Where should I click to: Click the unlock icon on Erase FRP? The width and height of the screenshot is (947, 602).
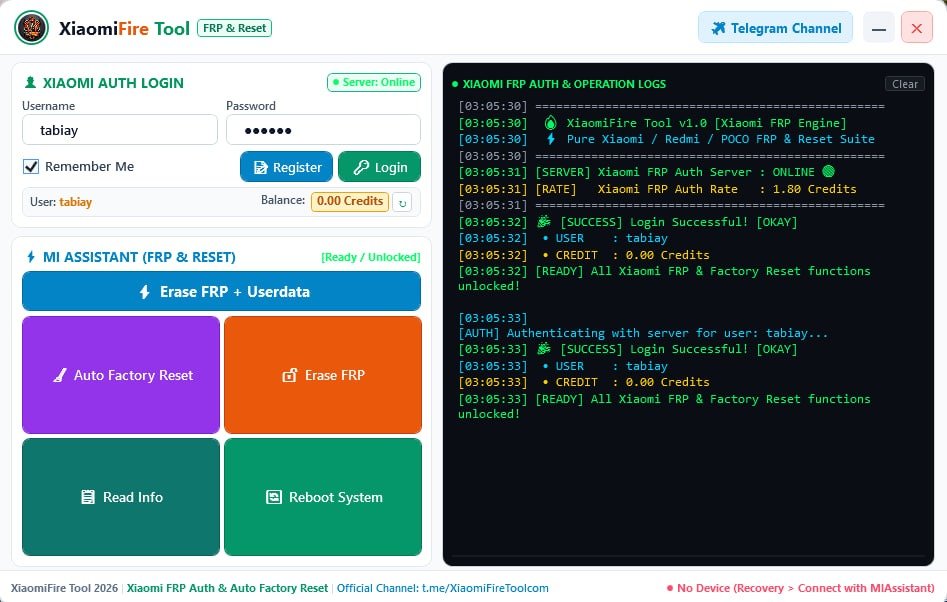(290, 376)
